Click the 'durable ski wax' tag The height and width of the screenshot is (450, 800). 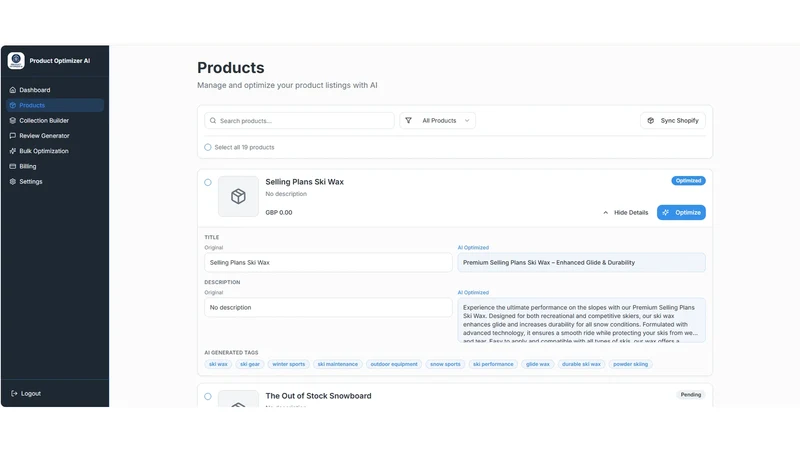coord(582,364)
